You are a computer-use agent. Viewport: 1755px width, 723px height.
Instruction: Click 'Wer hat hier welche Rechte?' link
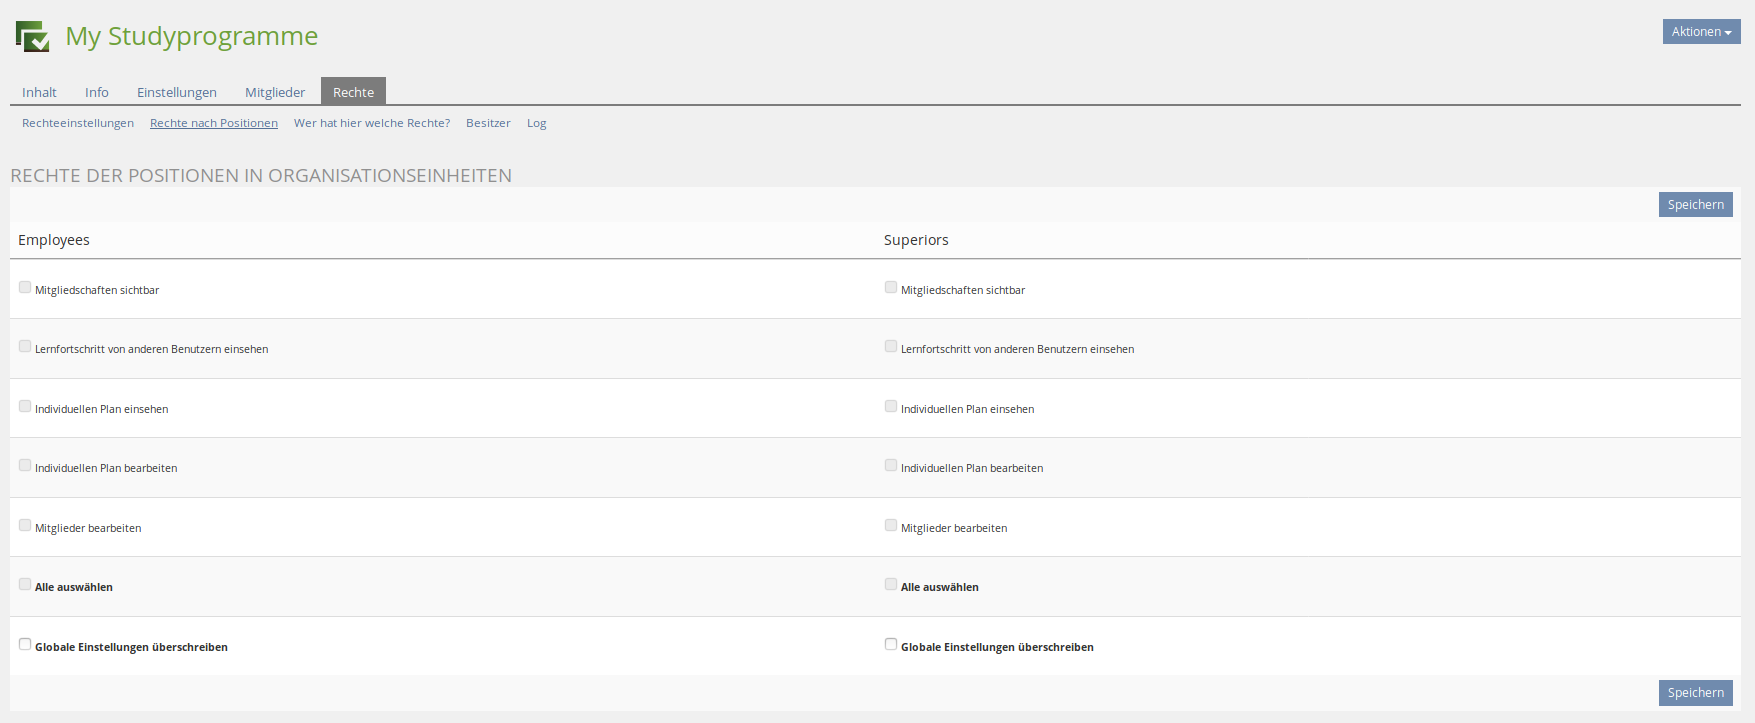tap(371, 123)
